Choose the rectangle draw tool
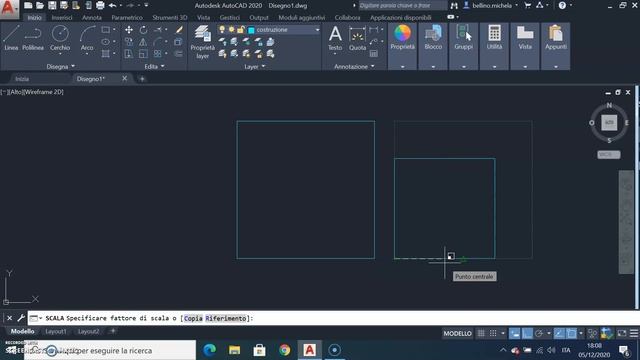The width and height of the screenshot is (640, 360). pos(105,30)
